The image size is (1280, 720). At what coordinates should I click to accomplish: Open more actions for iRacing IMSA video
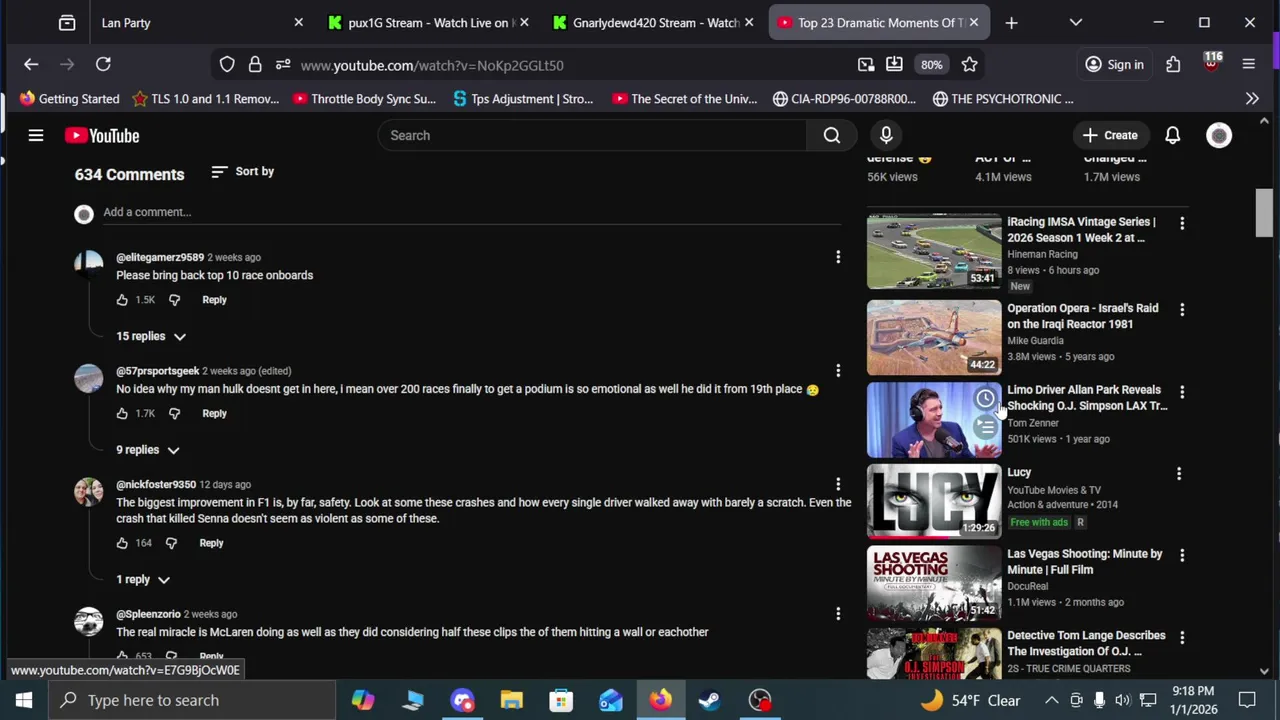click(1182, 224)
